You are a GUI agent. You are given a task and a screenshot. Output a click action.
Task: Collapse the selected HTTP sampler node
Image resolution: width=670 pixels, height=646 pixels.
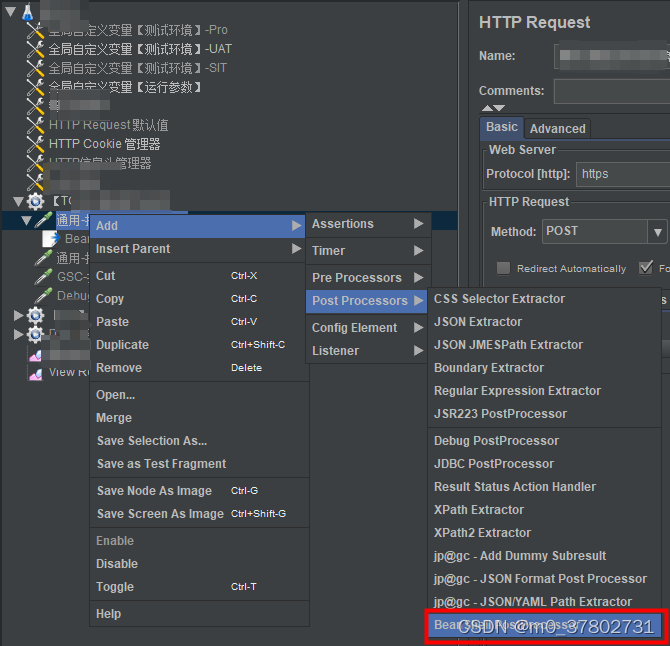click(x=26, y=220)
